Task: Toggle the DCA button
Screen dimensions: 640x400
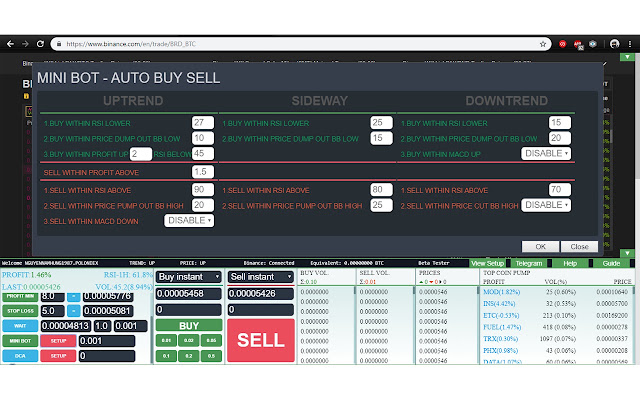Action: [x=20, y=356]
